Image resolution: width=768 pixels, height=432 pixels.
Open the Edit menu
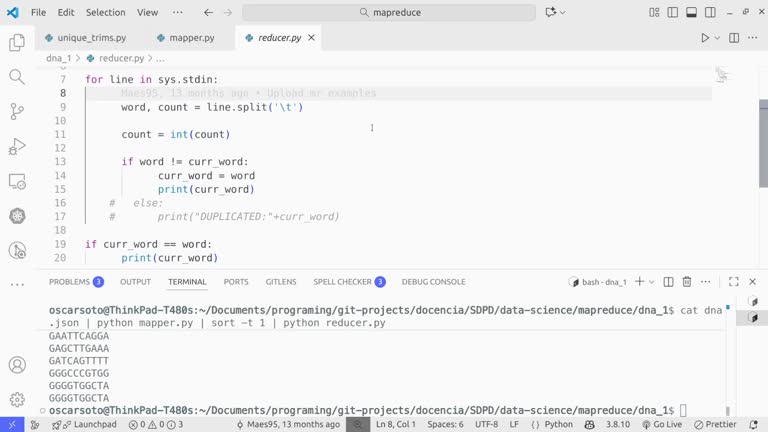[66, 12]
